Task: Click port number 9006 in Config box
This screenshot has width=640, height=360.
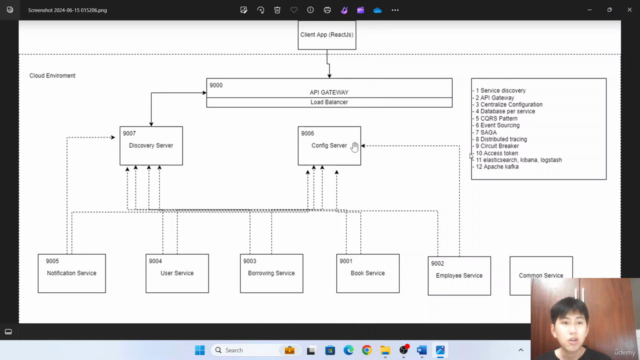Action: coord(307,133)
